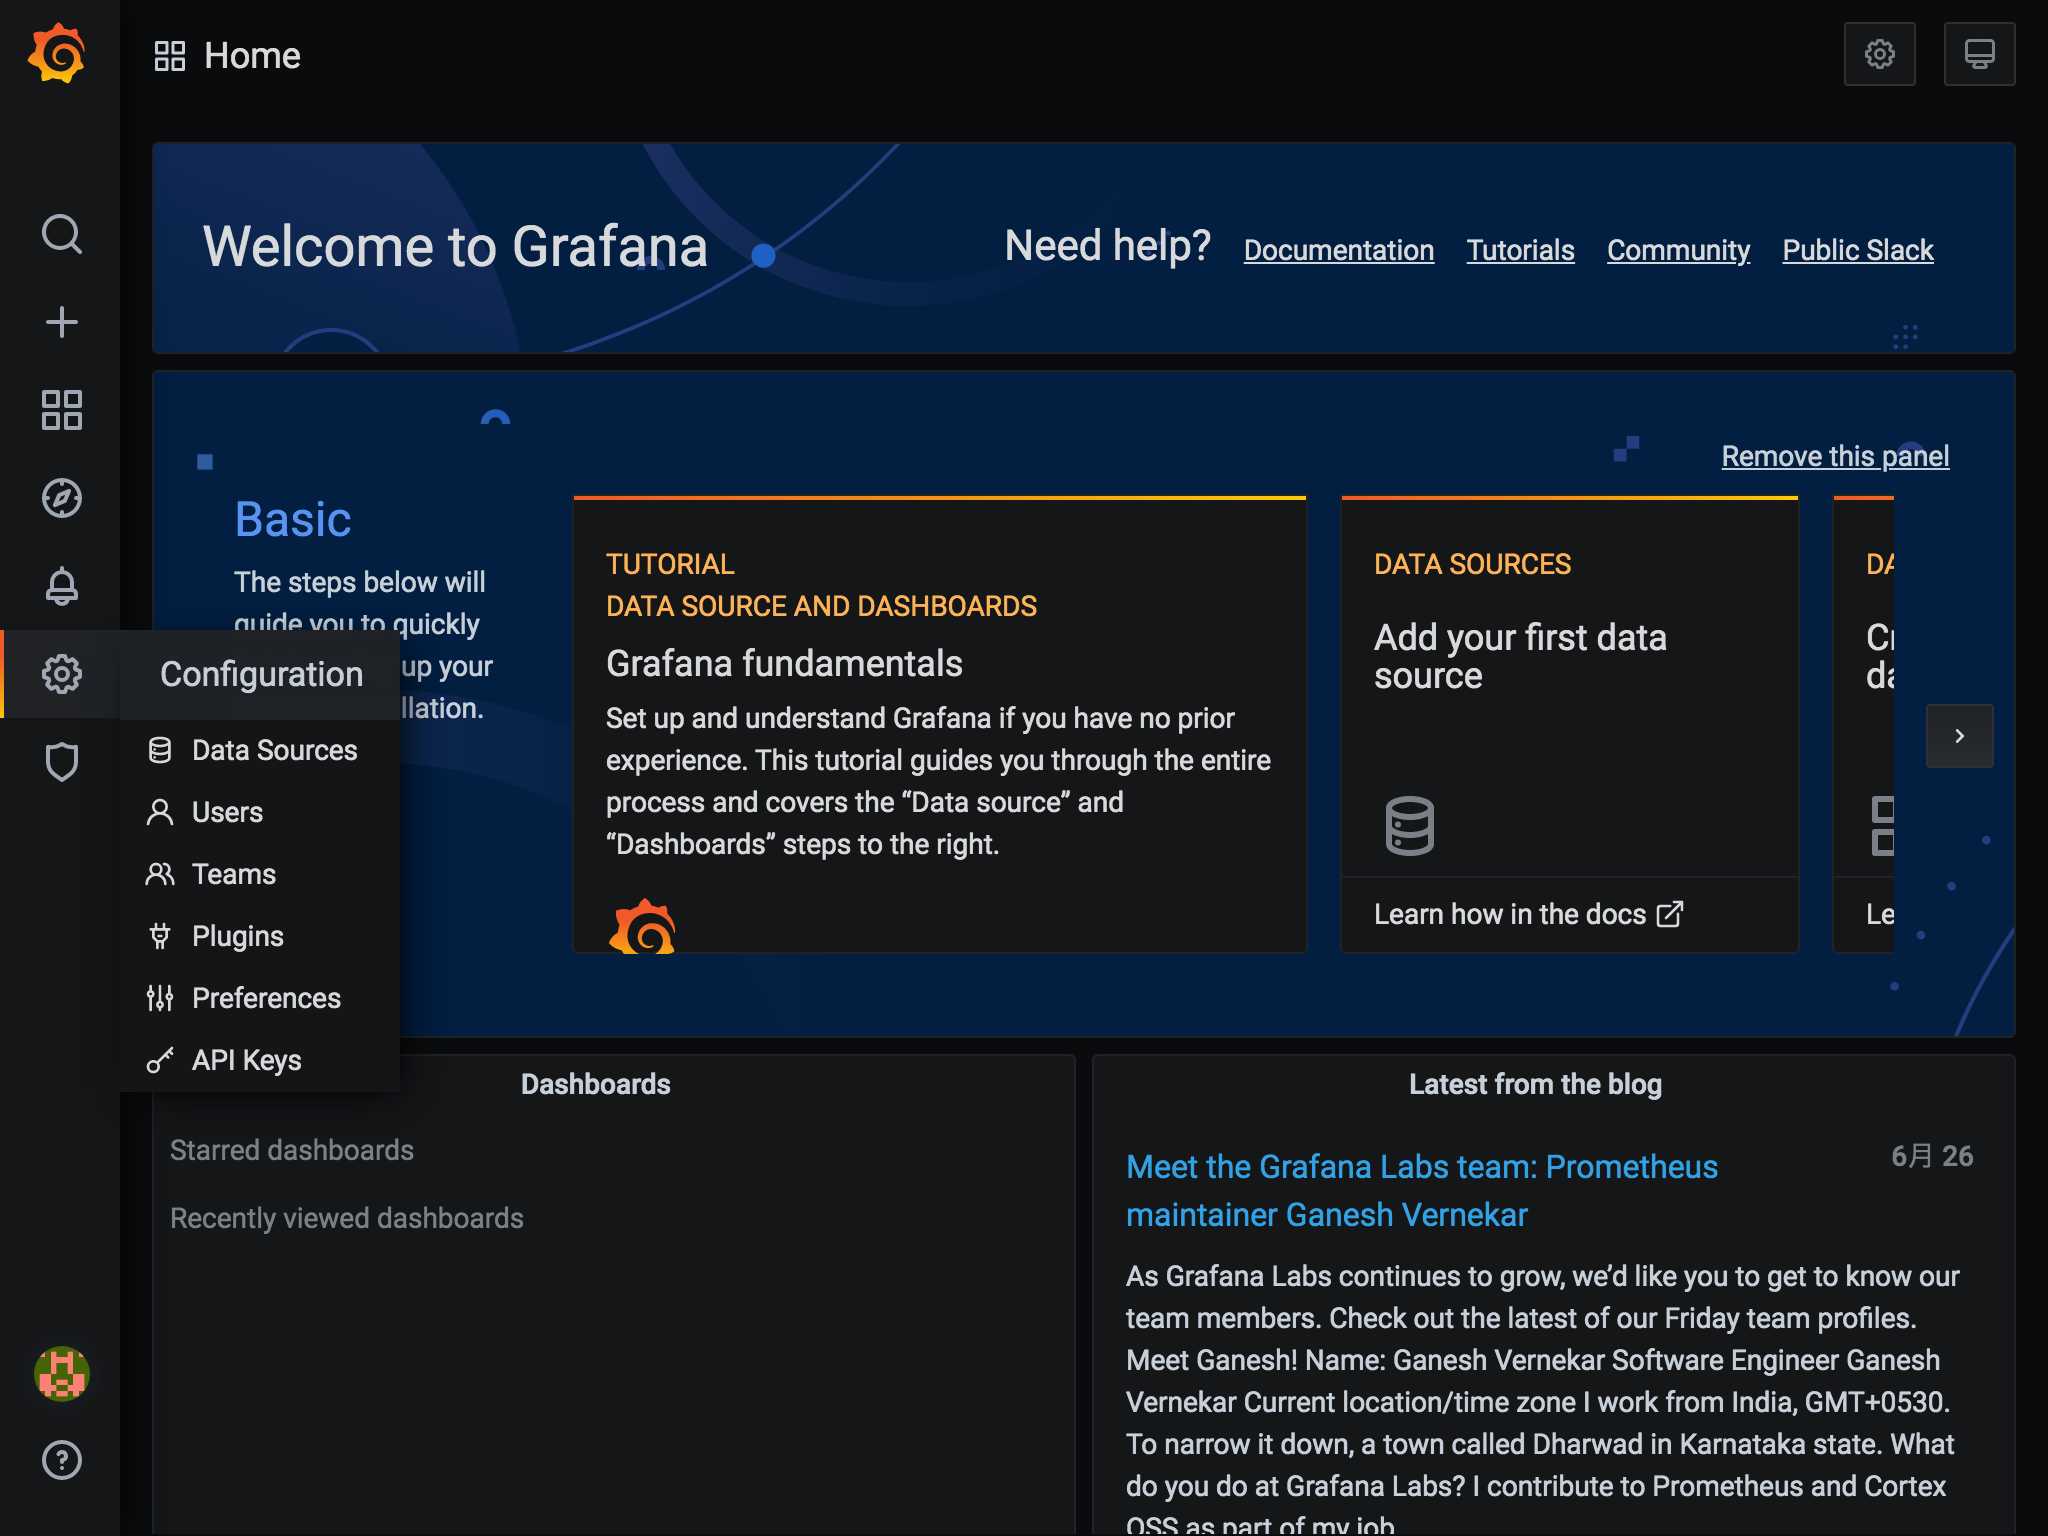2048x1536 pixels.
Task: Open the Dashboards grid icon in sidebar
Action: pos(61,410)
